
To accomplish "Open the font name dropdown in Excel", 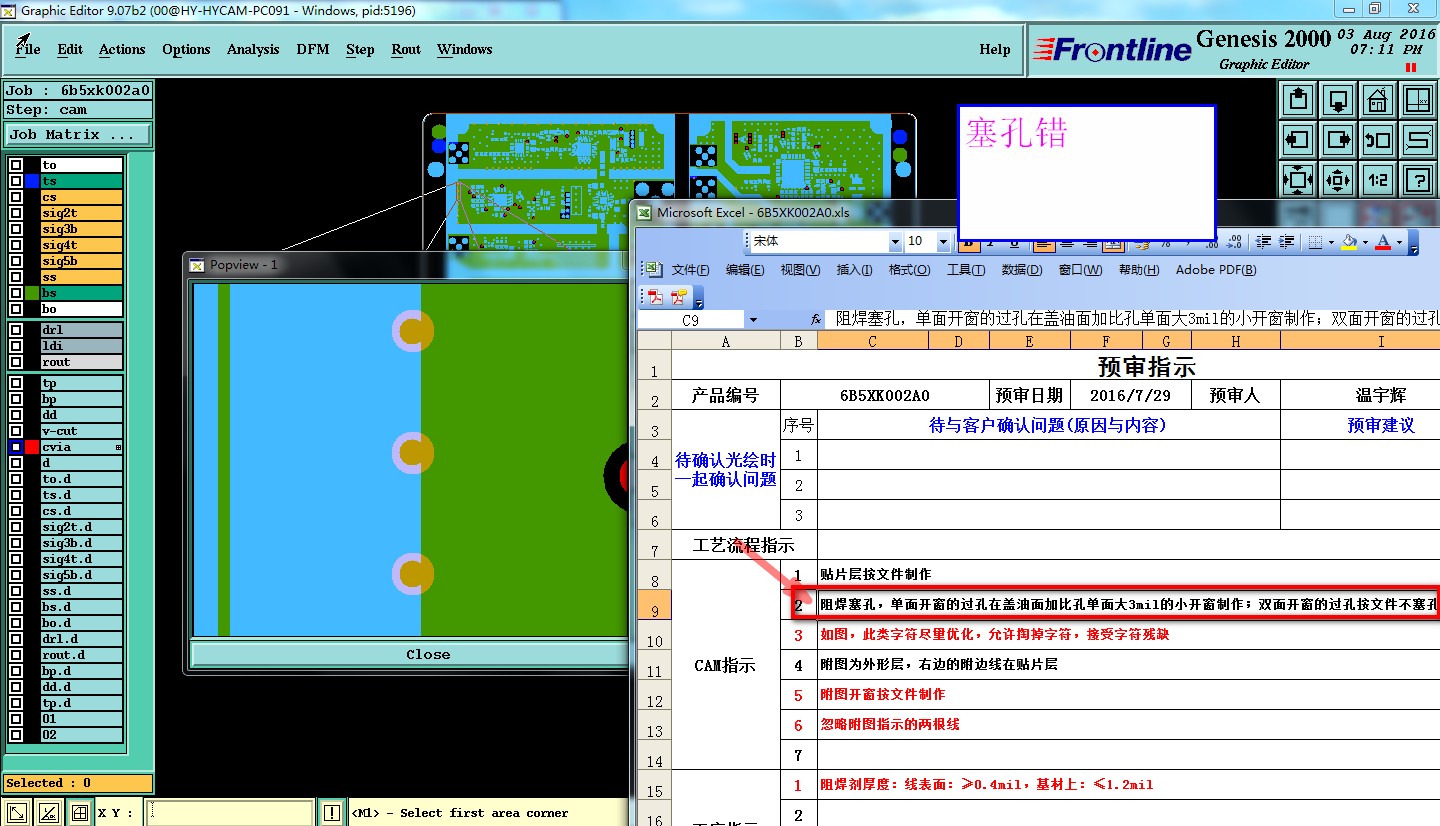I will [895, 242].
